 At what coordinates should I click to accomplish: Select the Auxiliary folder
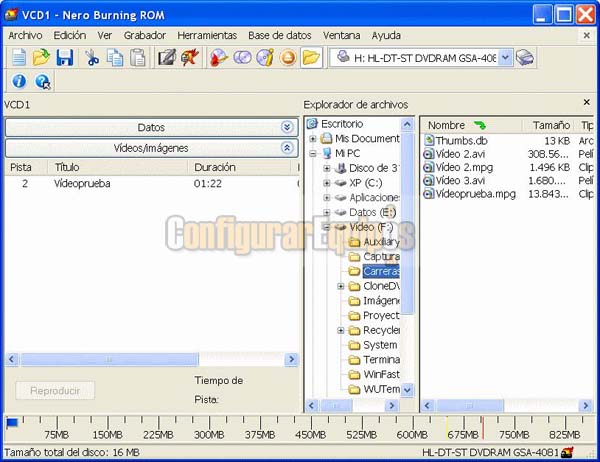coord(382,242)
